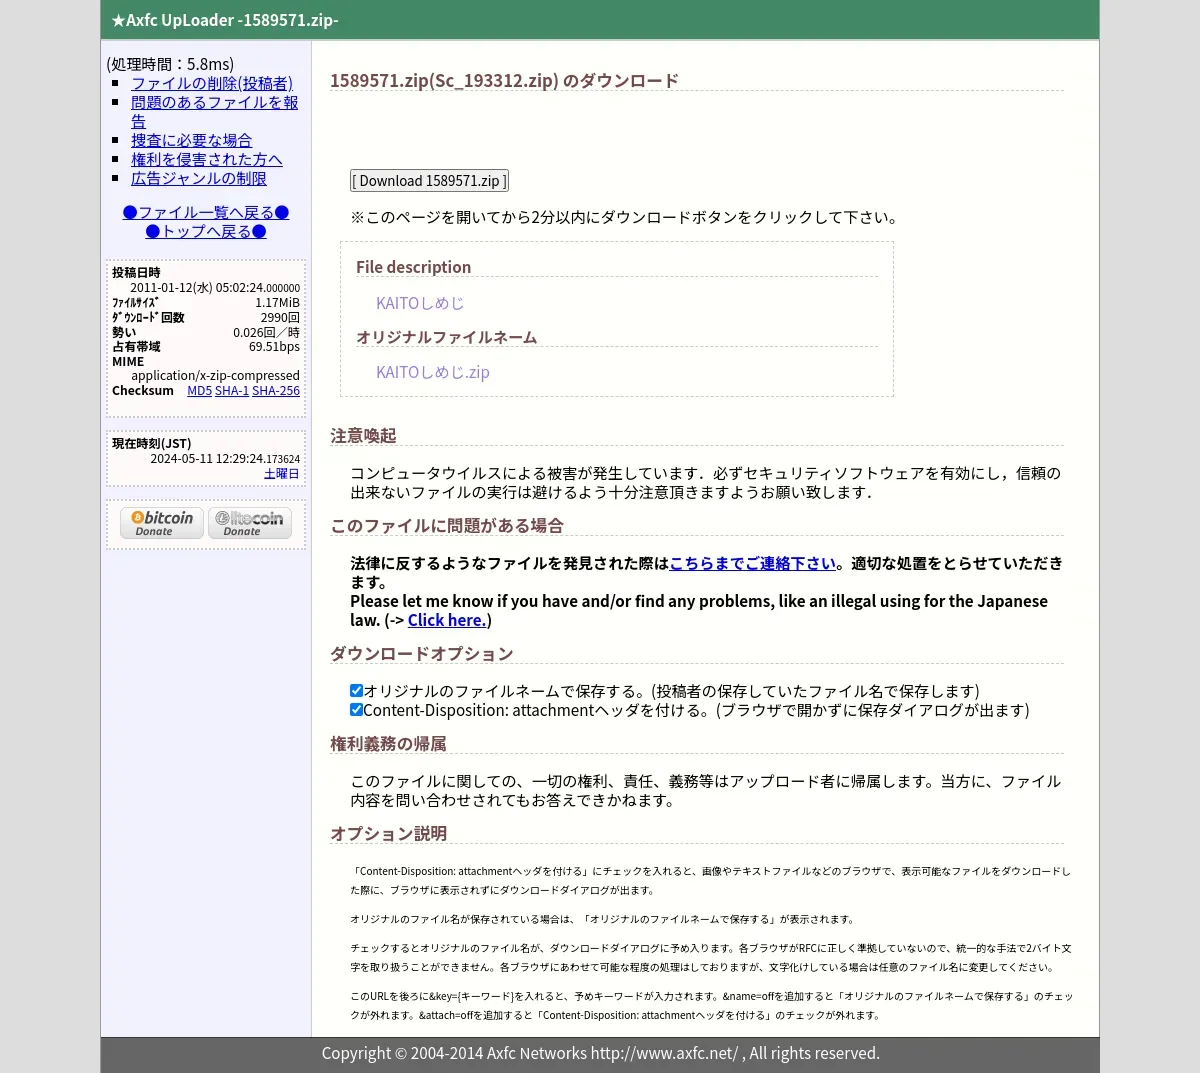Image resolution: width=1200 pixels, height=1073 pixels.
Task: Click the current time 2024-05-11 12:29:24
Action: pyautogui.click(x=225, y=459)
